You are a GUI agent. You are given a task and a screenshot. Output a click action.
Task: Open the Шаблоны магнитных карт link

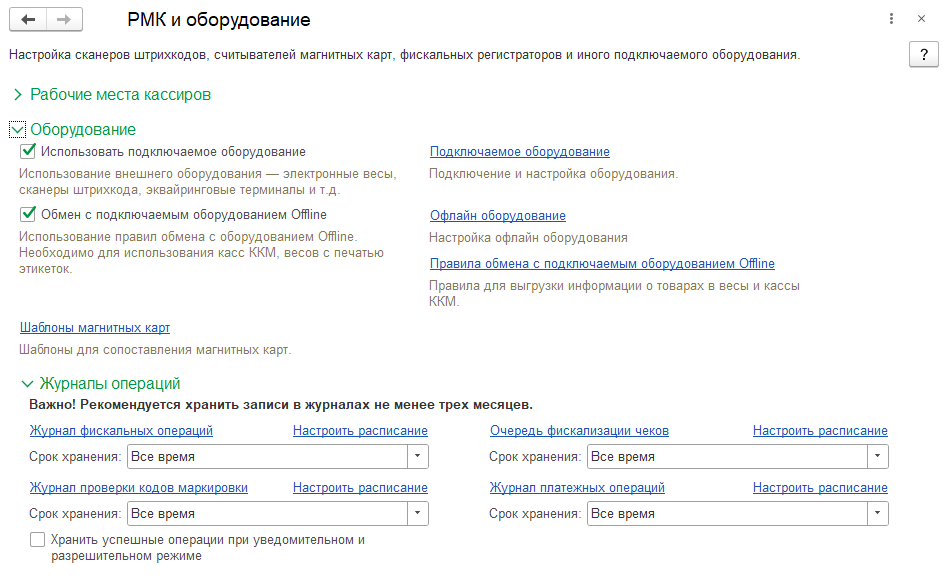click(95, 328)
